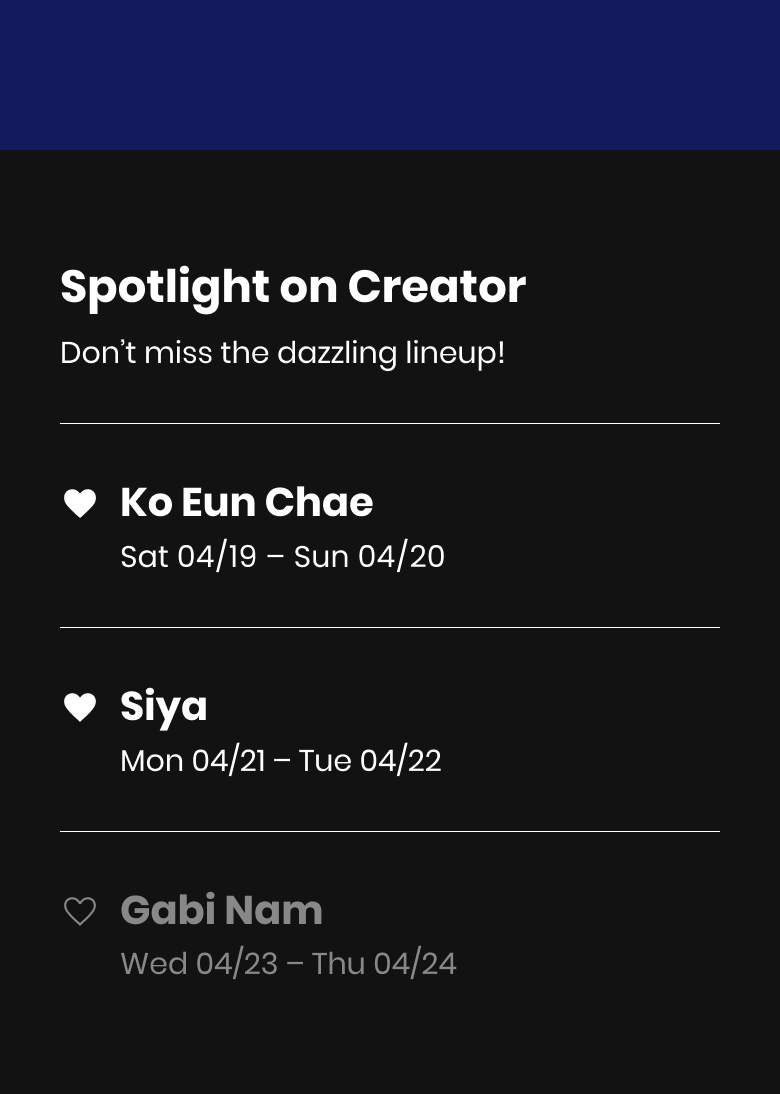Screen dimensions: 780x1094
Task: Select the "dazzling lineup!" subtitle text
Action: pyautogui.click(x=391, y=354)
